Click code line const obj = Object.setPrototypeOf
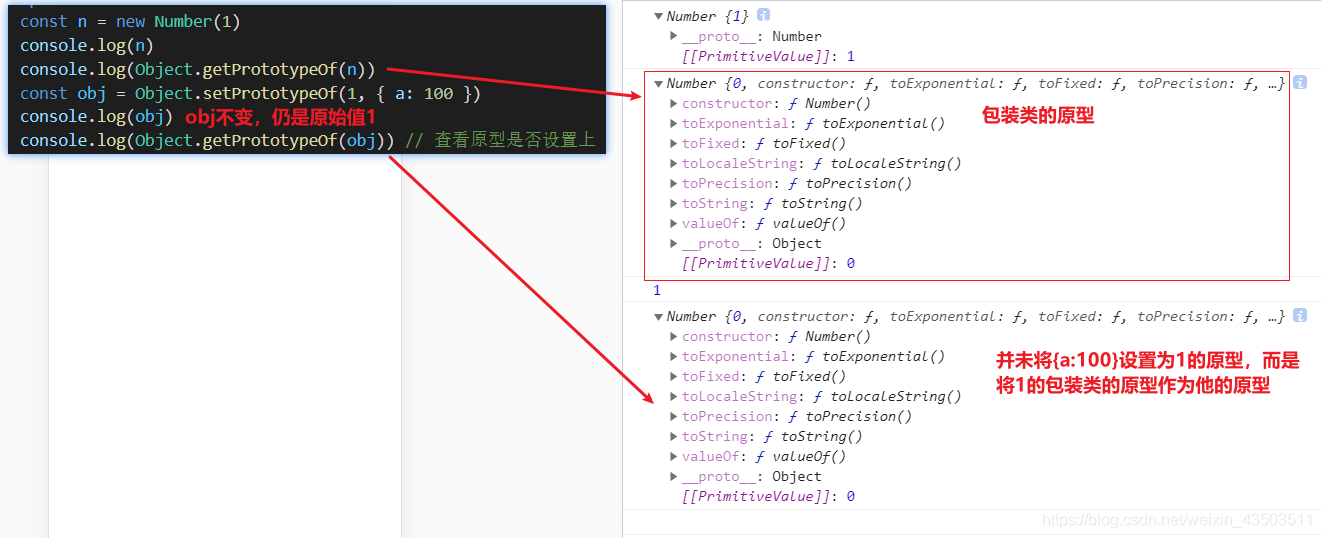 250,93
